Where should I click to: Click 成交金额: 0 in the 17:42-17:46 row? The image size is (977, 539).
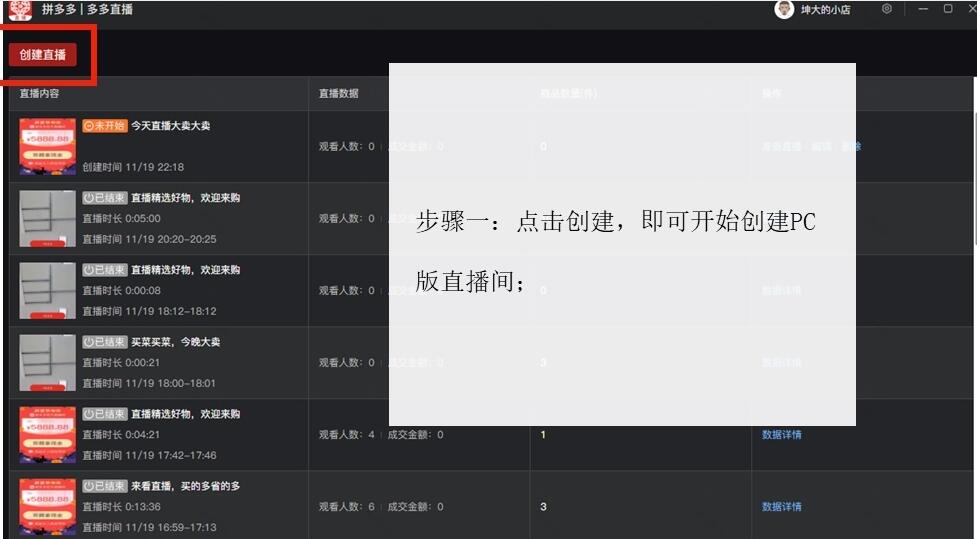pyautogui.click(x=416, y=435)
